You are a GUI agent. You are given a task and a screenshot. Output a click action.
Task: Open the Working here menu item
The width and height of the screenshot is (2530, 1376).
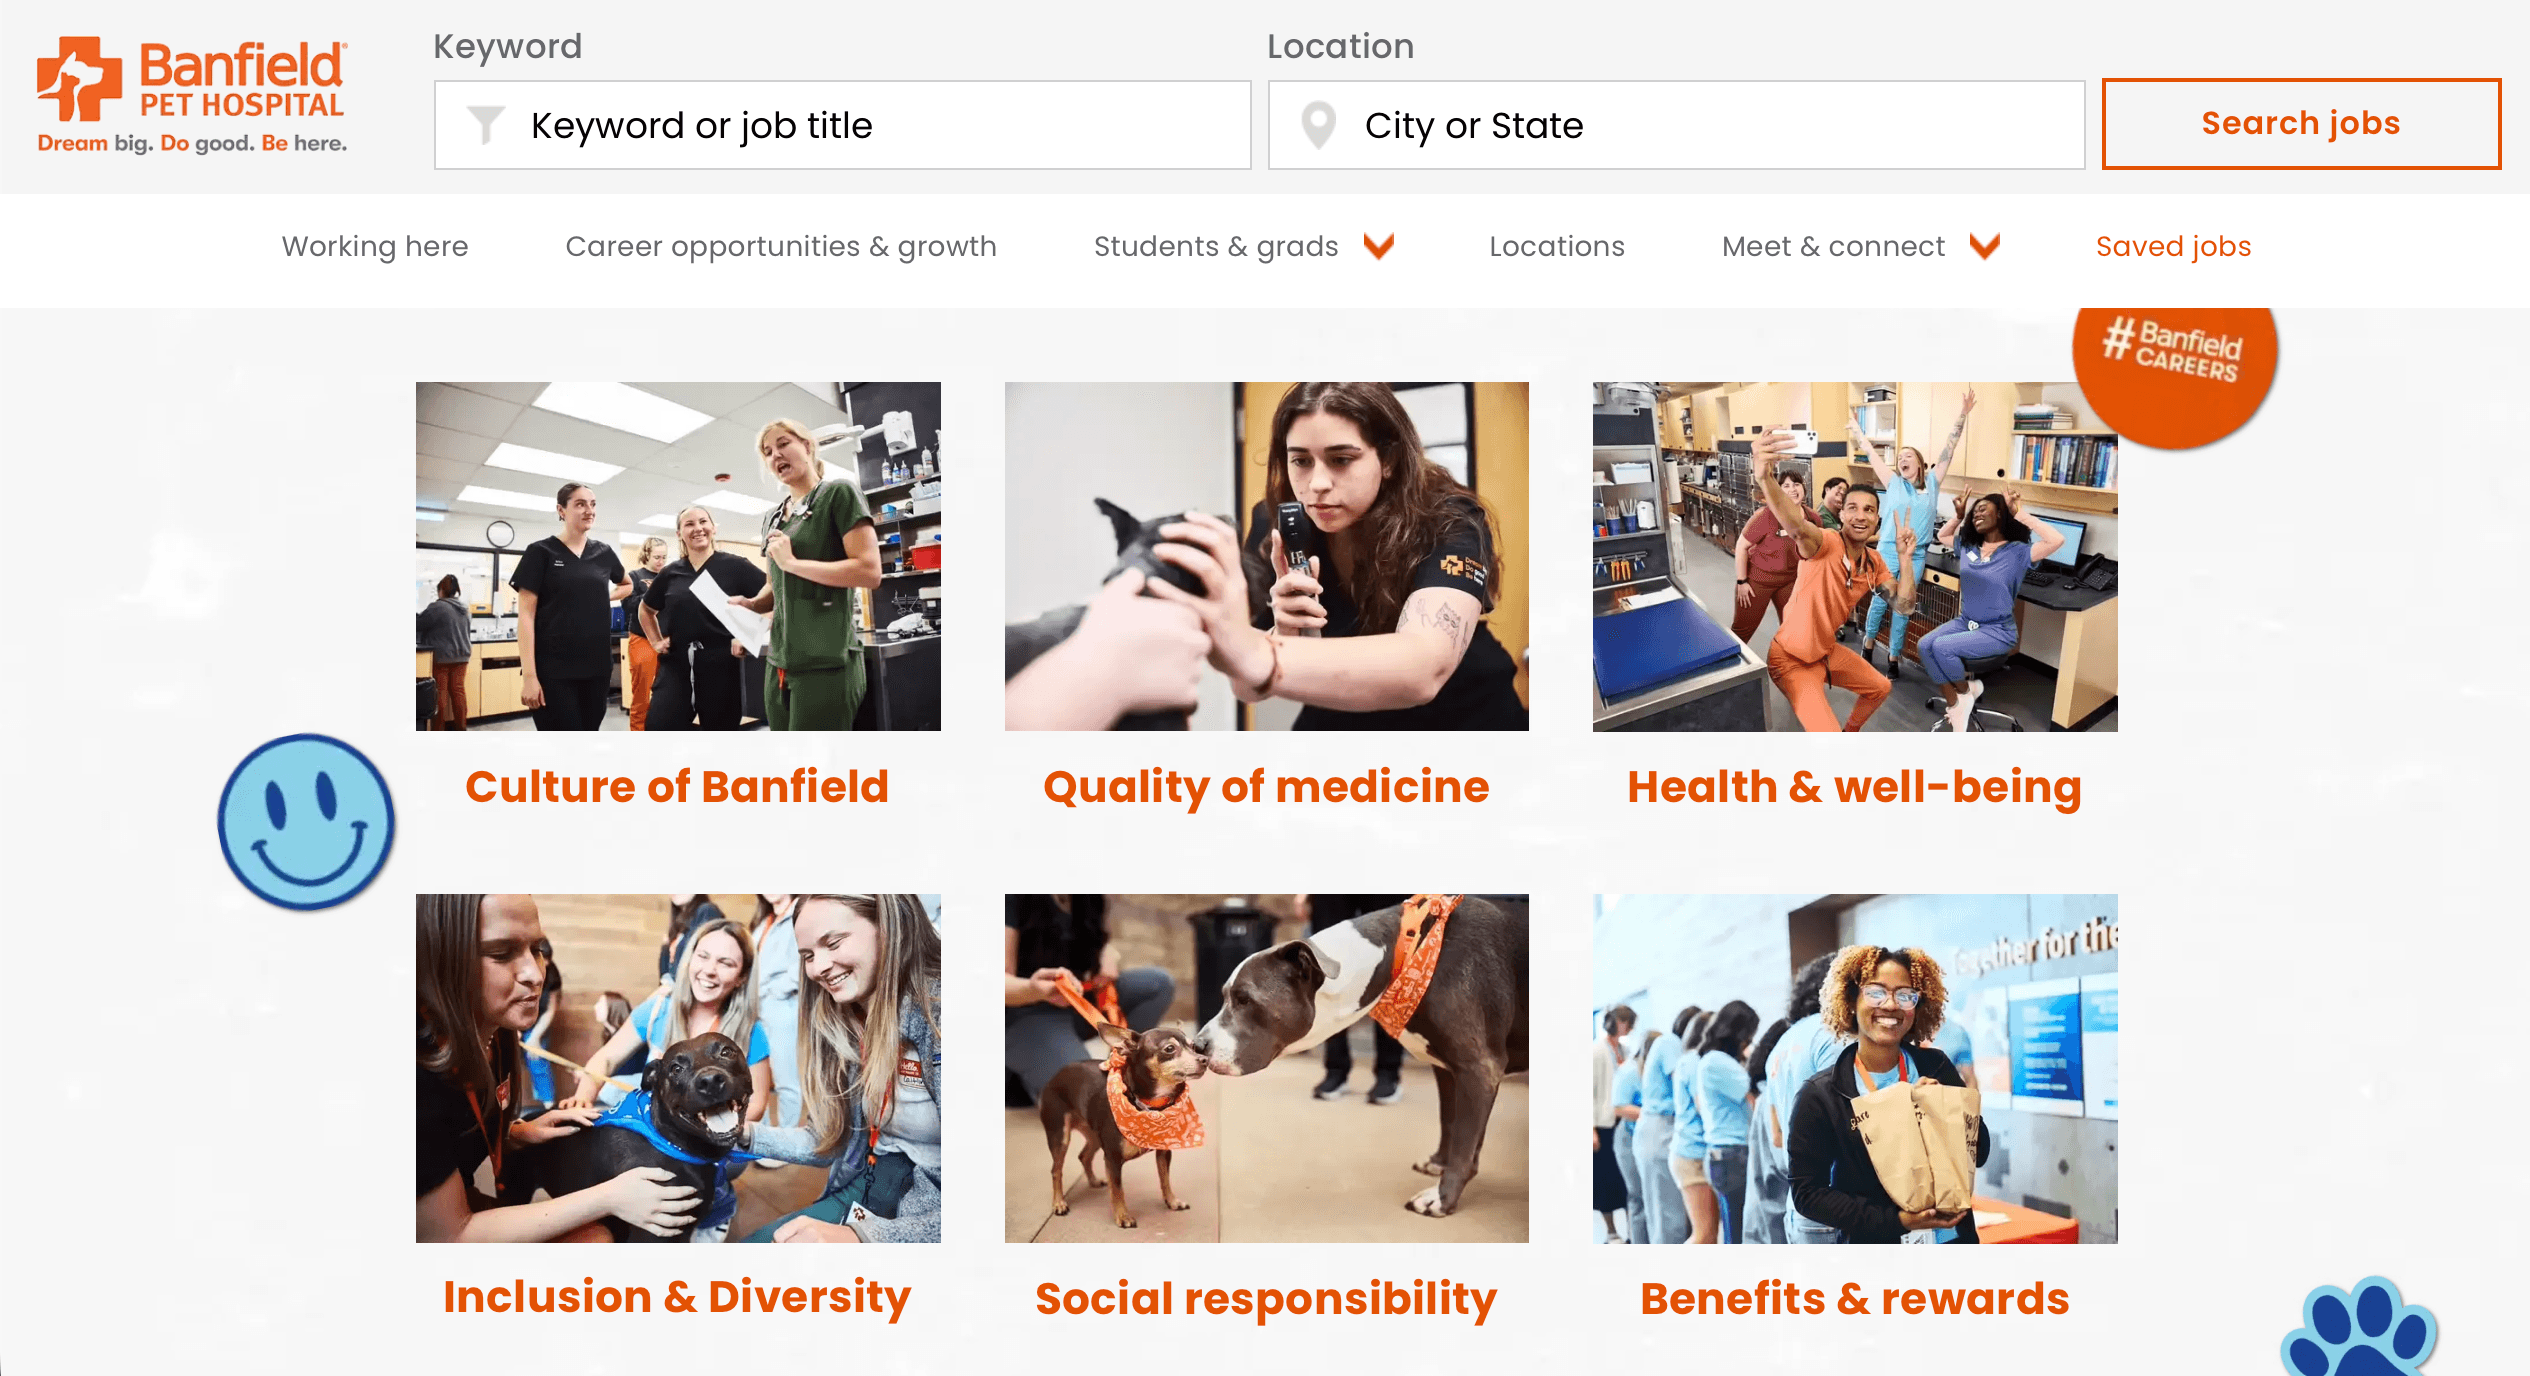point(375,246)
